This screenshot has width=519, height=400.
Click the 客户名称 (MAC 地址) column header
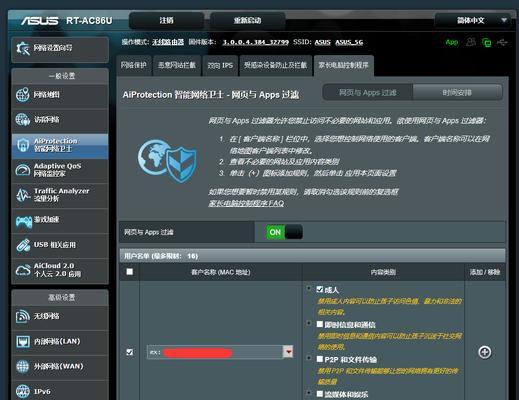point(221,272)
